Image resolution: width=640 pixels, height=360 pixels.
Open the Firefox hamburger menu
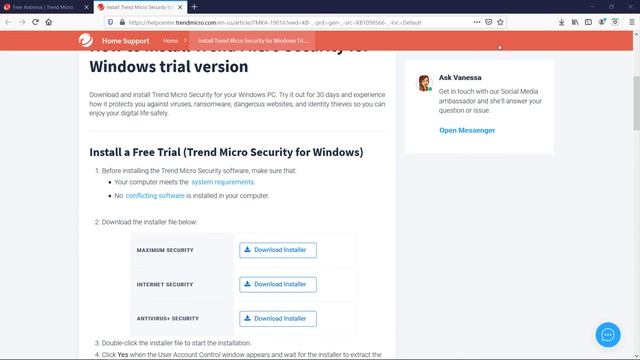click(632, 22)
